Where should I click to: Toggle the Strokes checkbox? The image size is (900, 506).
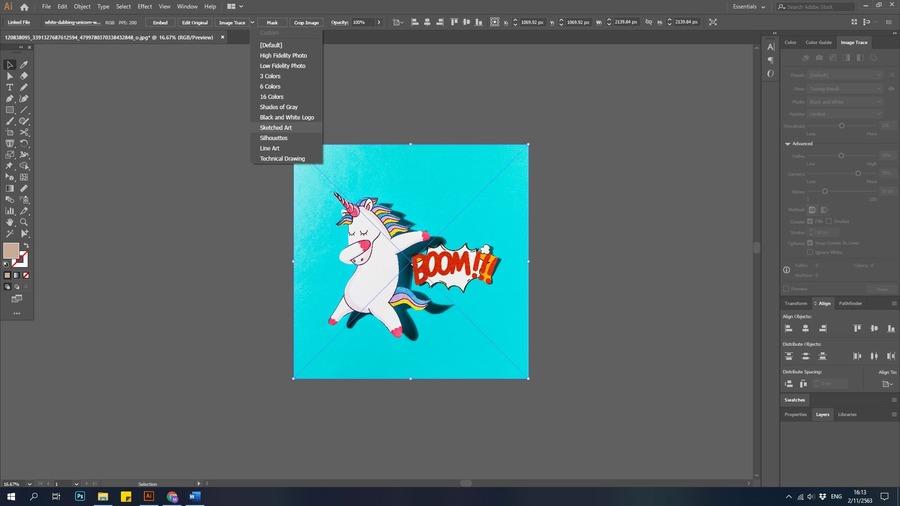coord(829,221)
